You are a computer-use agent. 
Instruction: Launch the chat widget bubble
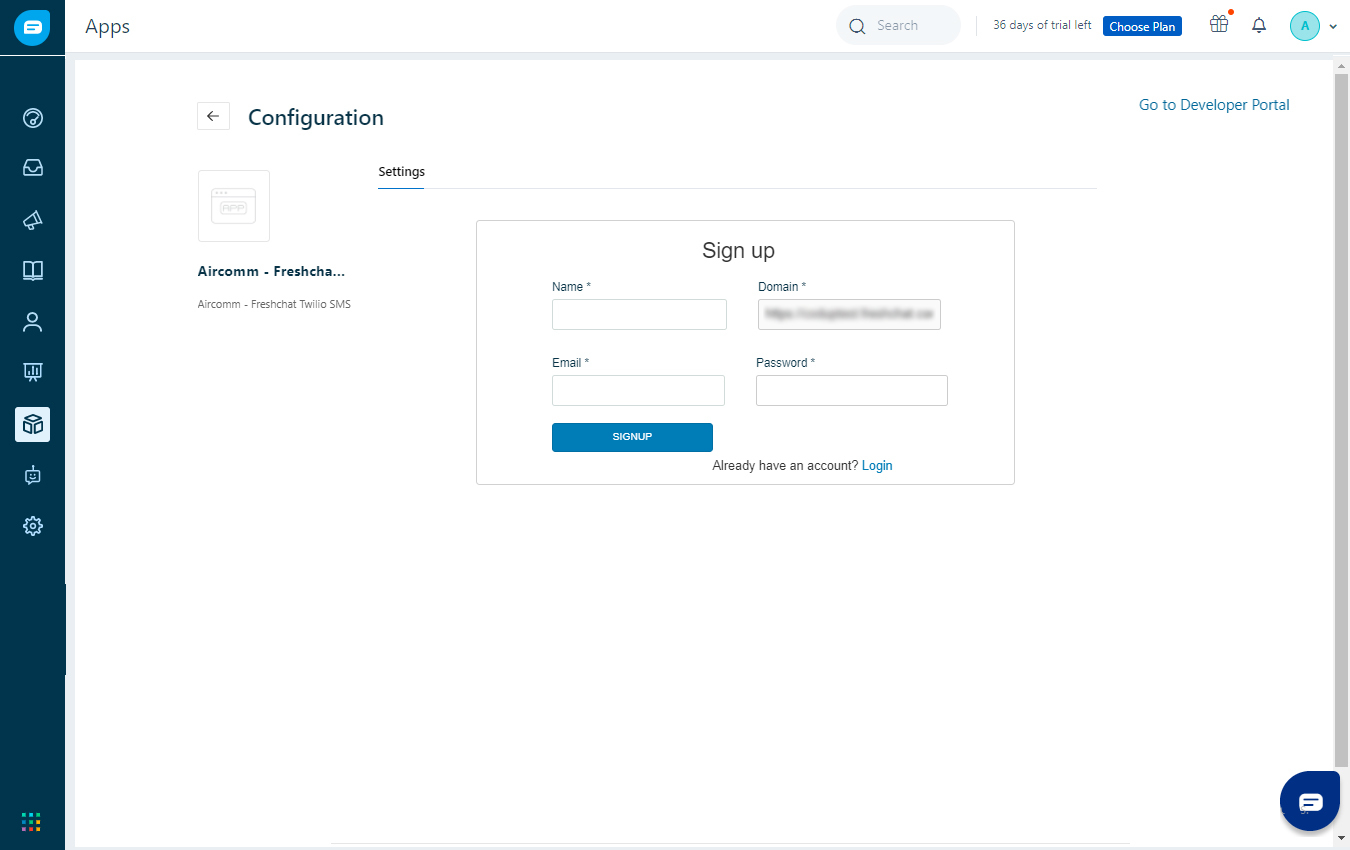click(1310, 800)
